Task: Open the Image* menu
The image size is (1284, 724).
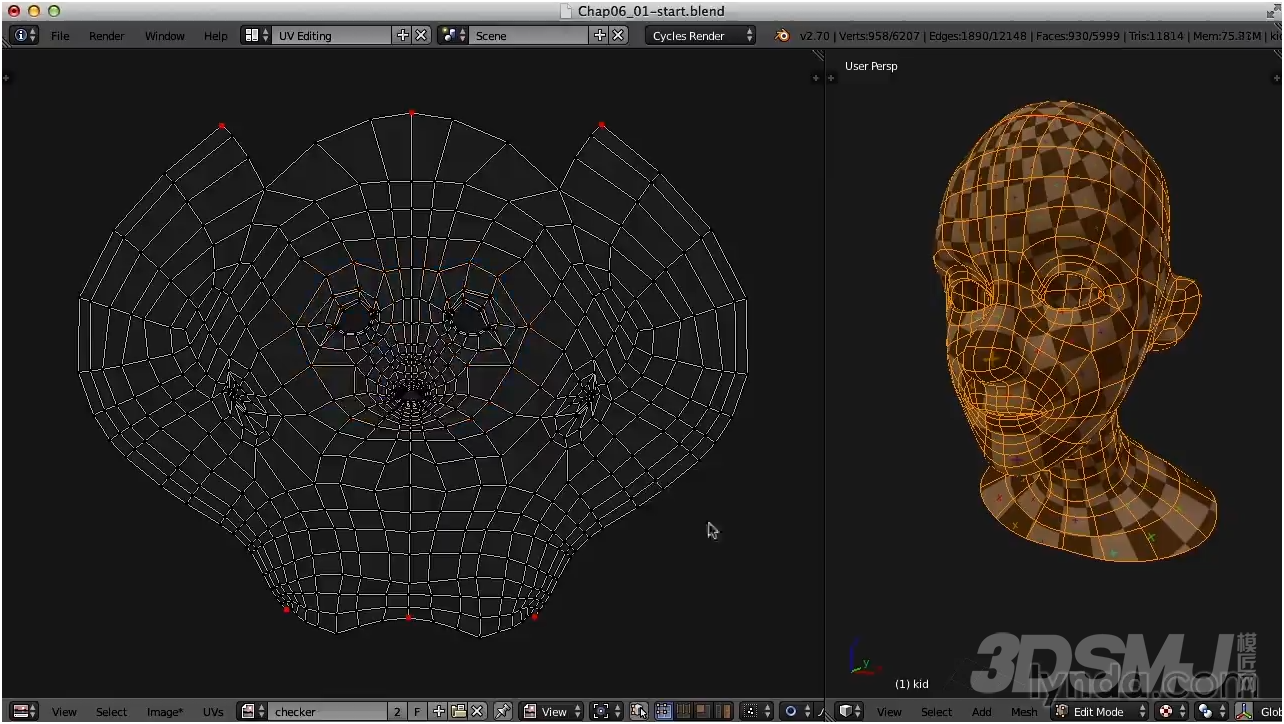Action: pyautogui.click(x=164, y=712)
